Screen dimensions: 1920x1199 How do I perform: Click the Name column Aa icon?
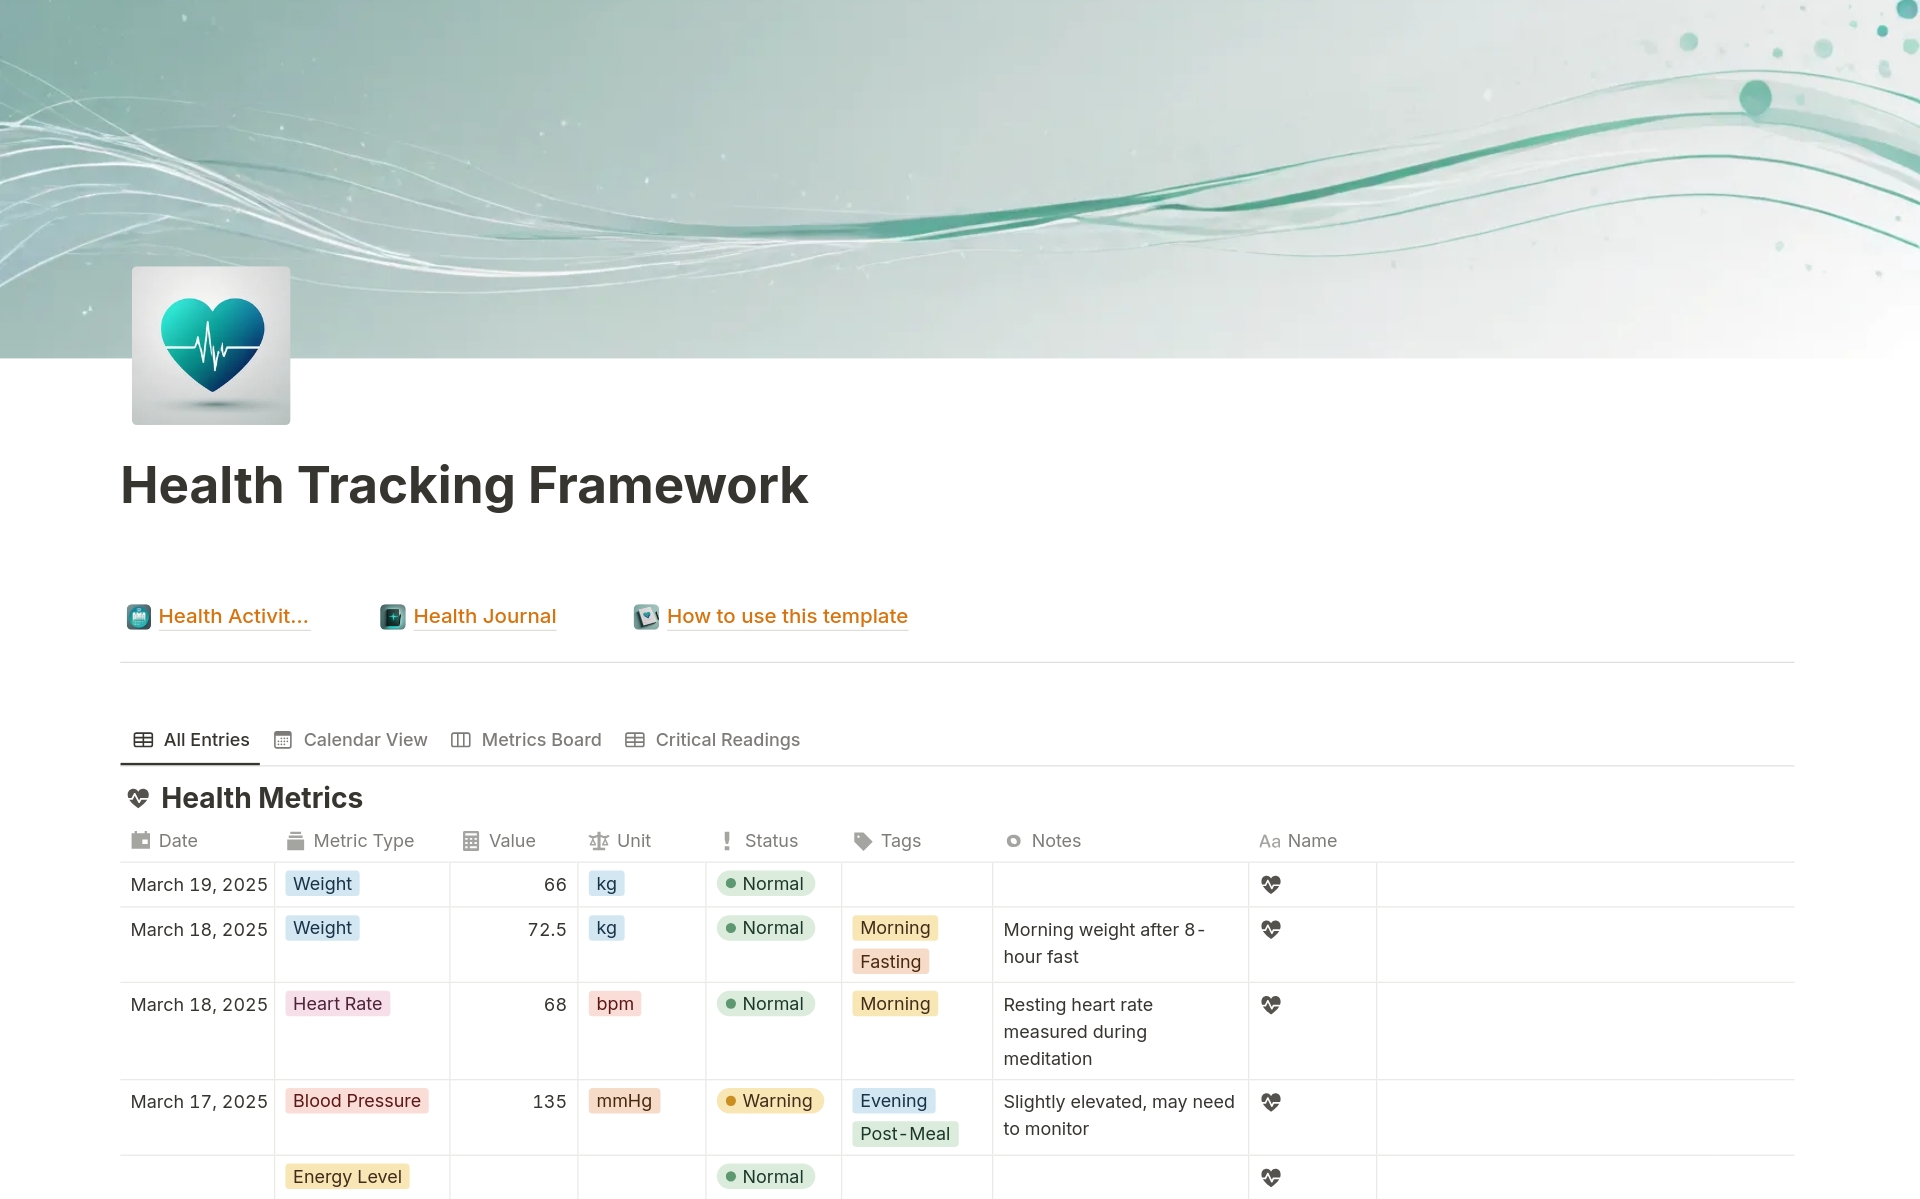tap(1270, 841)
